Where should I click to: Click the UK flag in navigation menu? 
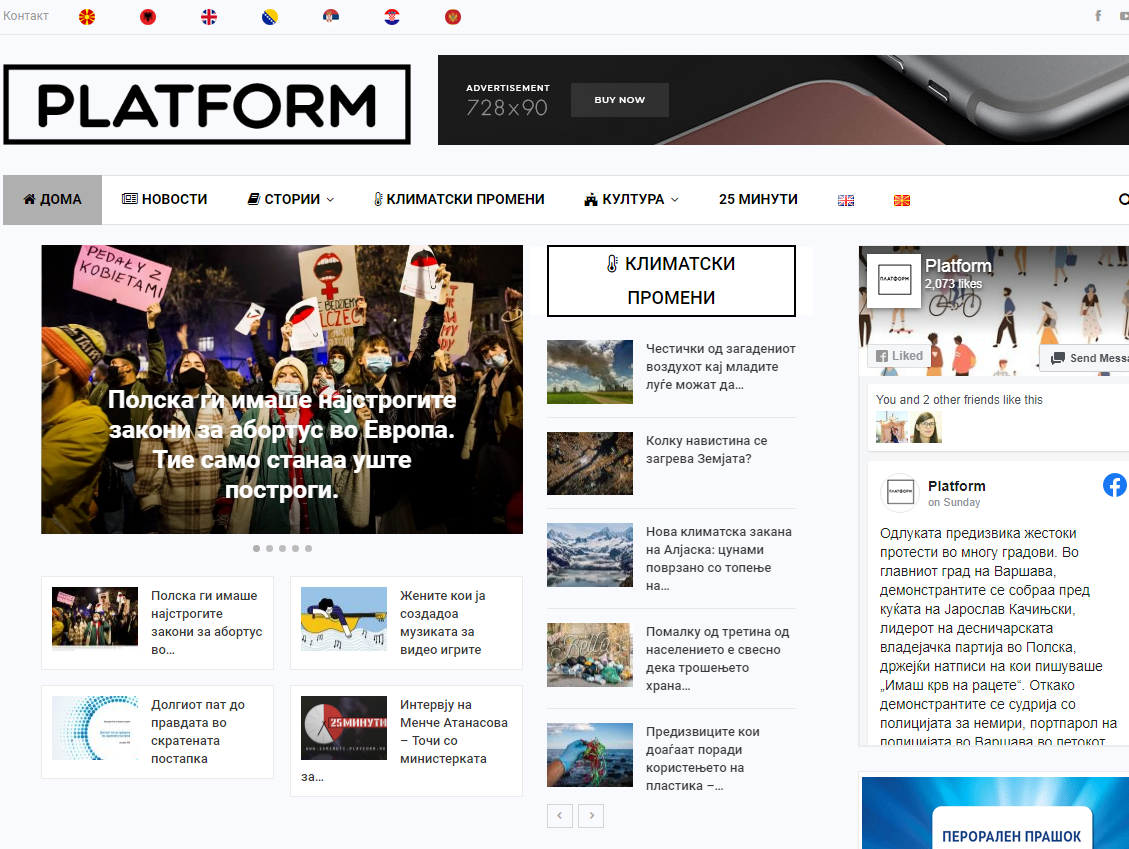click(x=846, y=200)
